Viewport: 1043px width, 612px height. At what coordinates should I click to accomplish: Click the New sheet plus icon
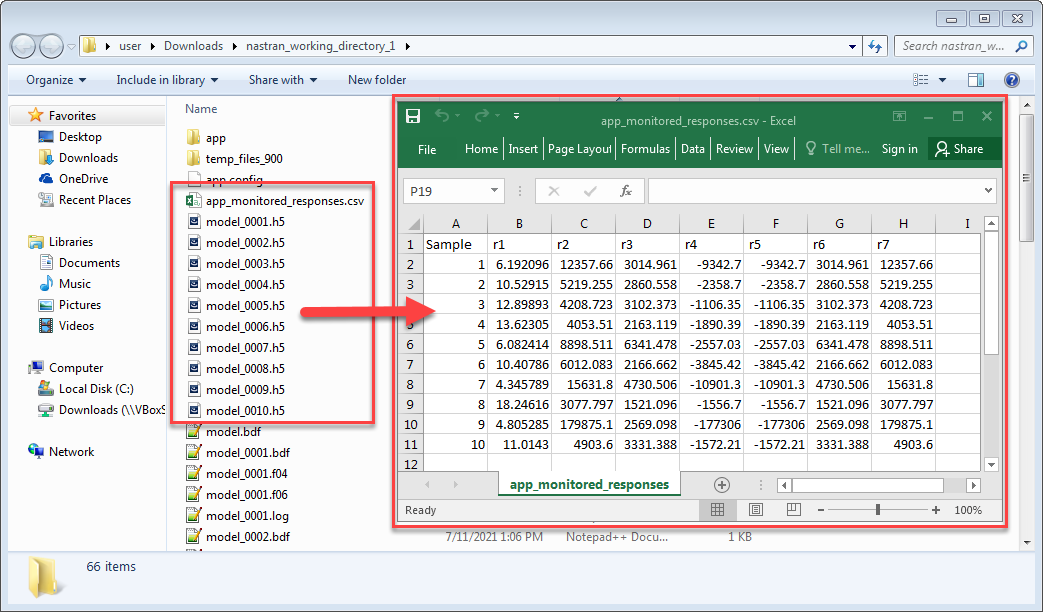point(722,485)
